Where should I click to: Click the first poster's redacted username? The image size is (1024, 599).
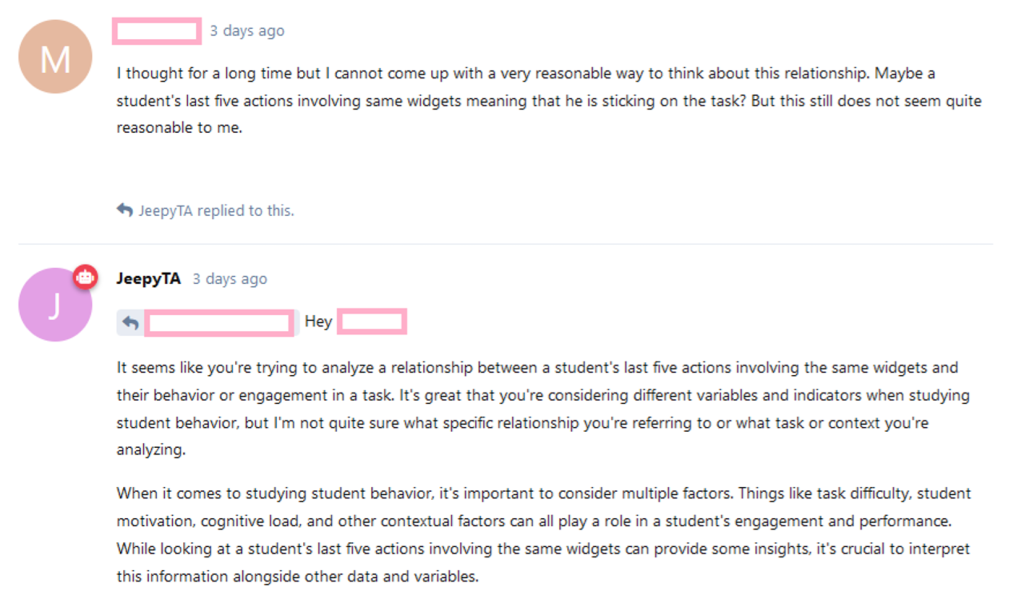(x=157, y=31)
